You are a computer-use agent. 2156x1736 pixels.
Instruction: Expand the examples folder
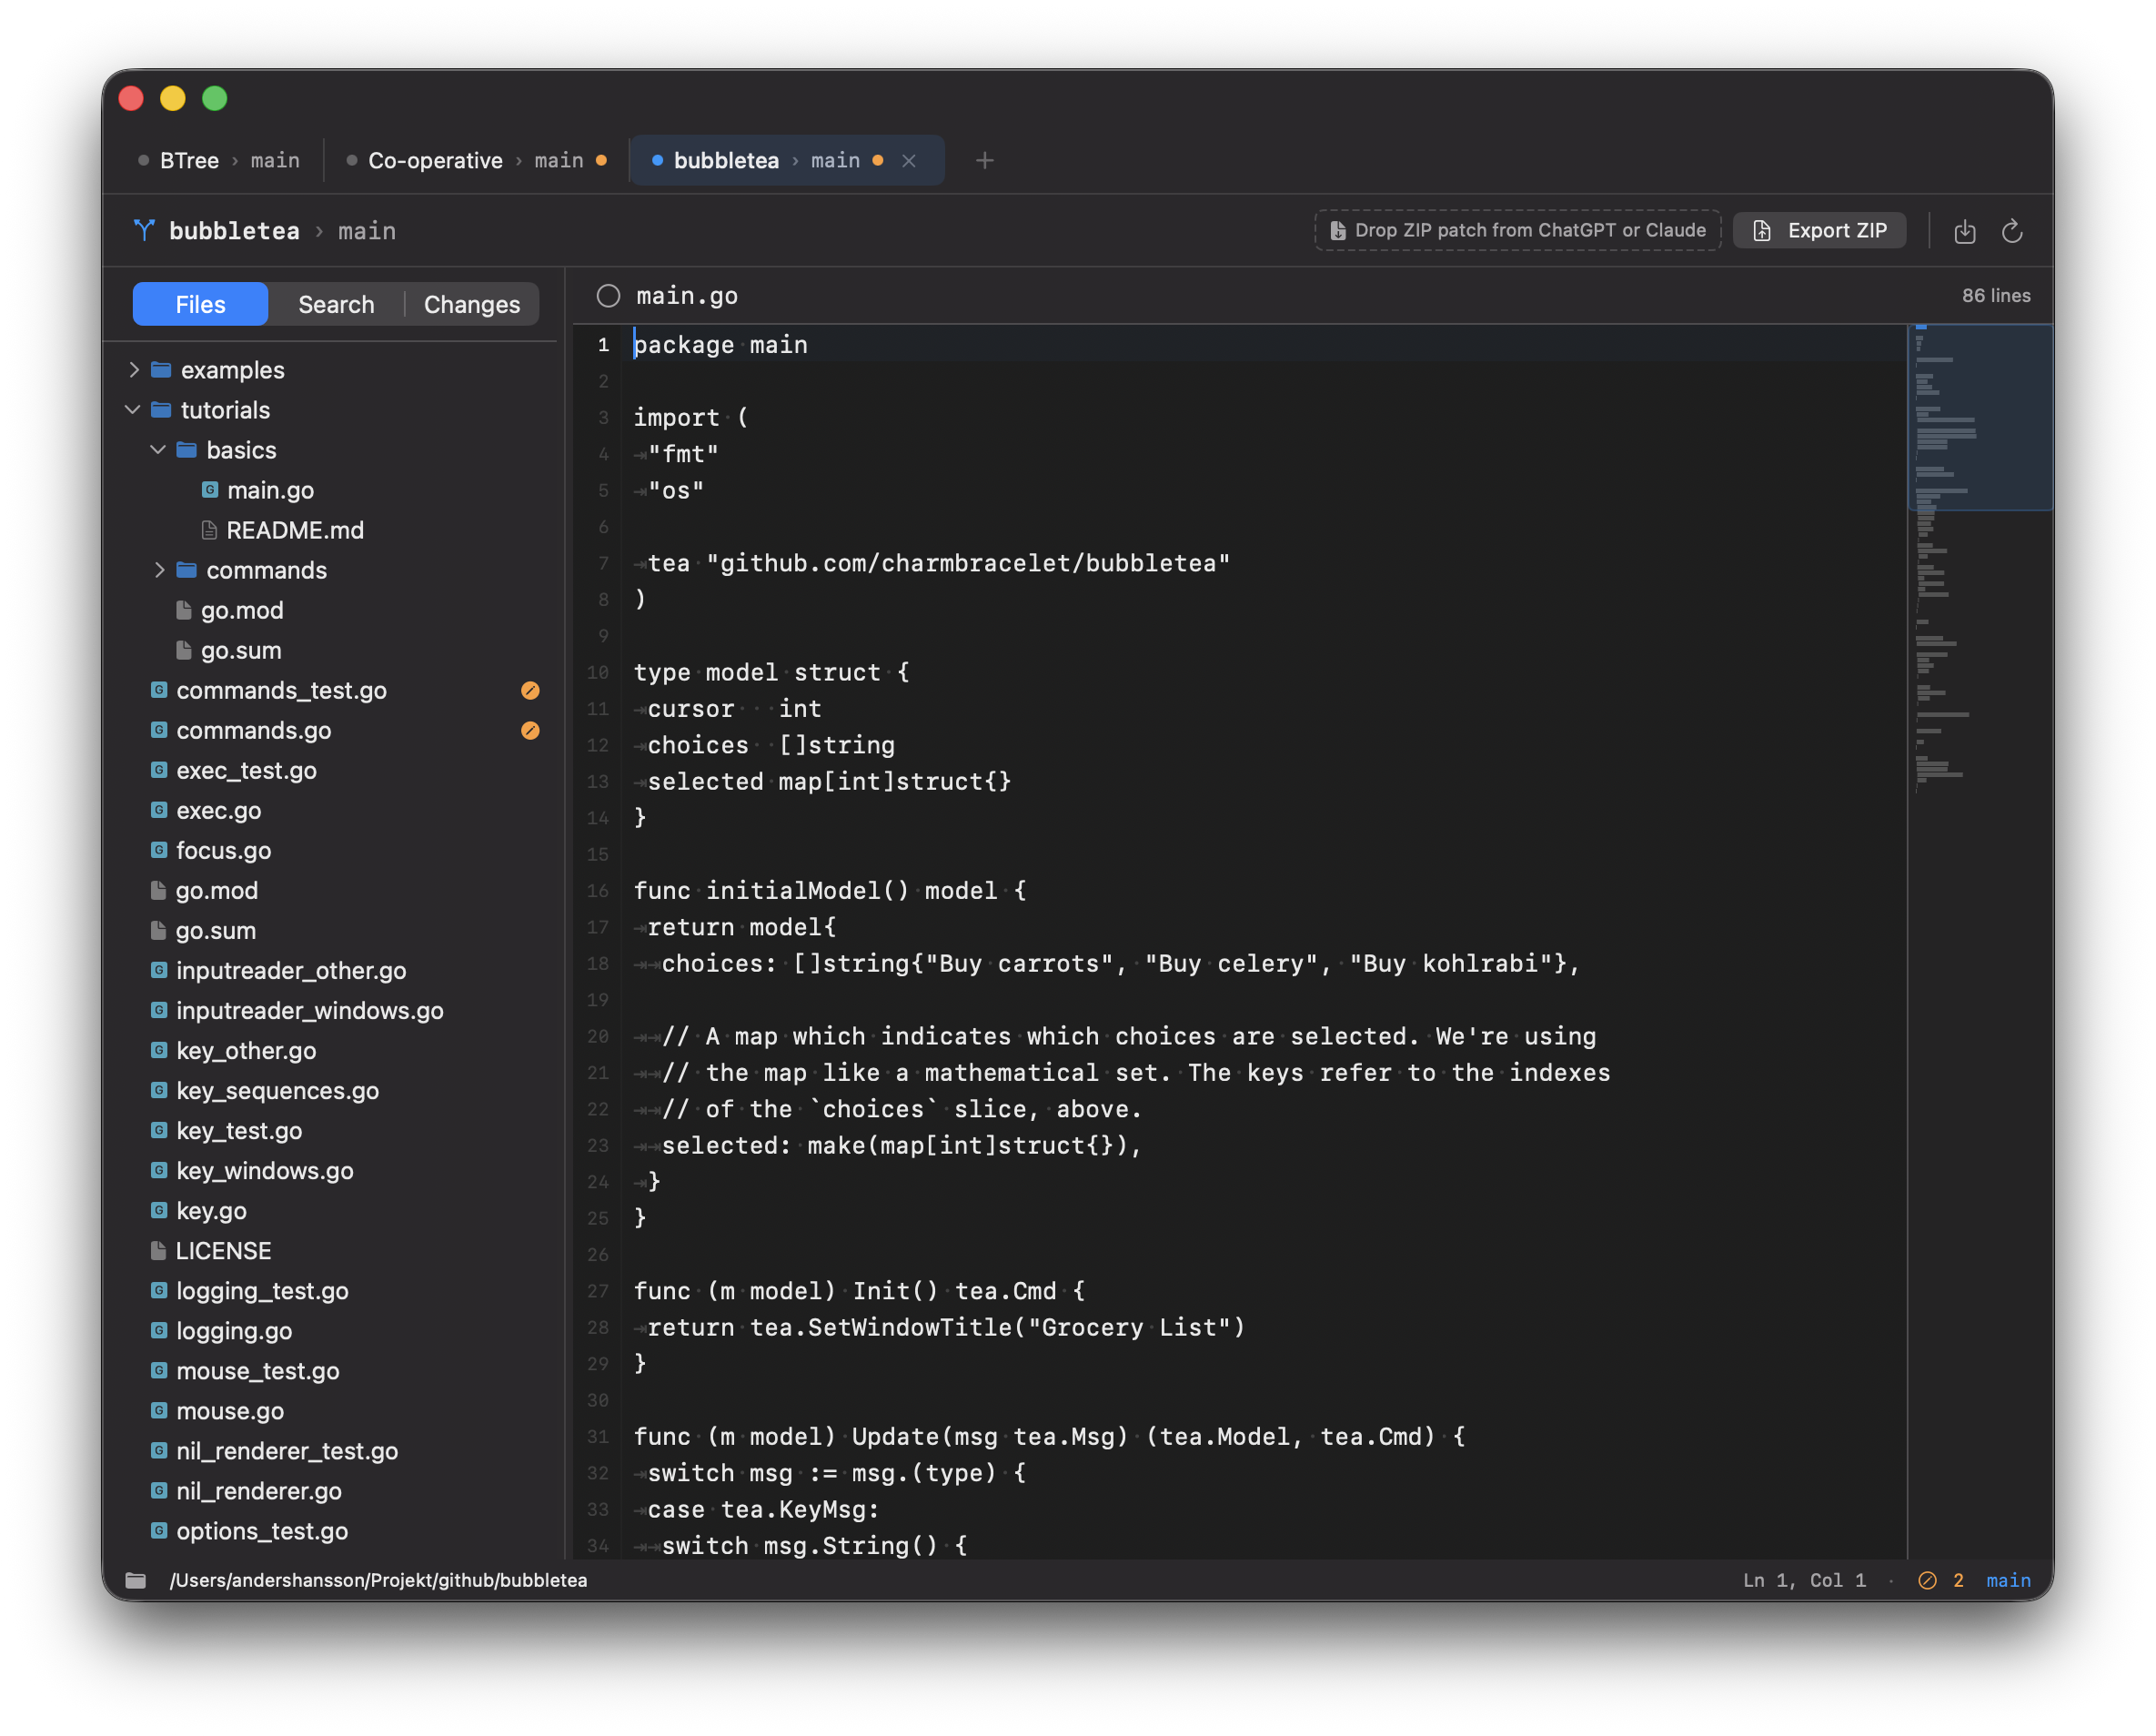click(136, 369)
